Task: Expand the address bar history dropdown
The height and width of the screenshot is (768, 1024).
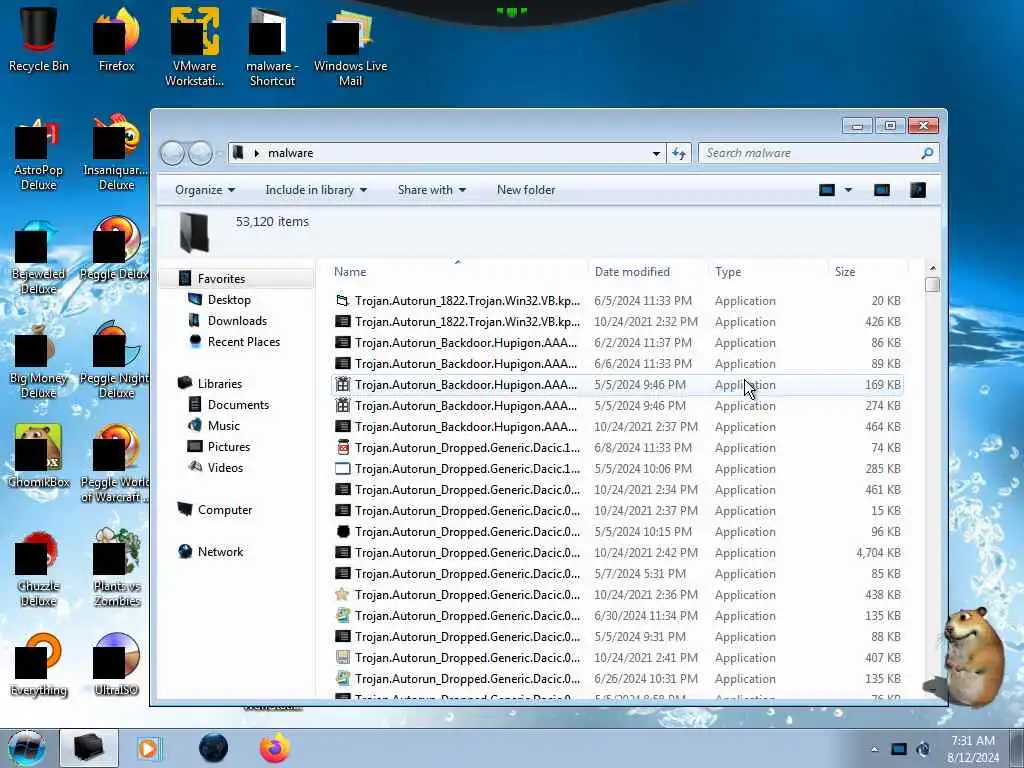Action: [656, 153]
